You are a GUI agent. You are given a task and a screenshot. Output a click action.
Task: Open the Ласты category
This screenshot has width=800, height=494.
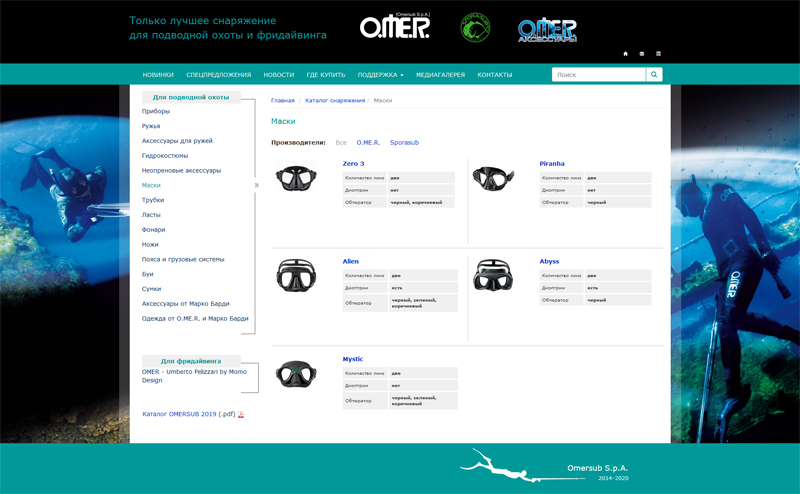[x=151, y=215]
